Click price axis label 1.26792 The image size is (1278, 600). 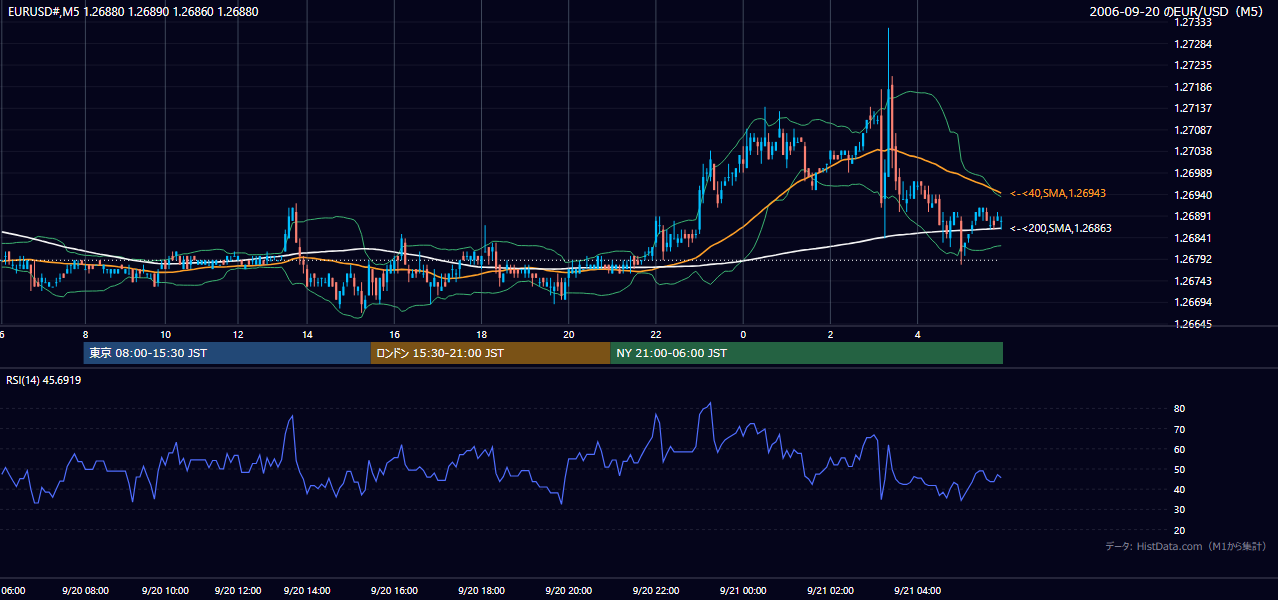1192,259
